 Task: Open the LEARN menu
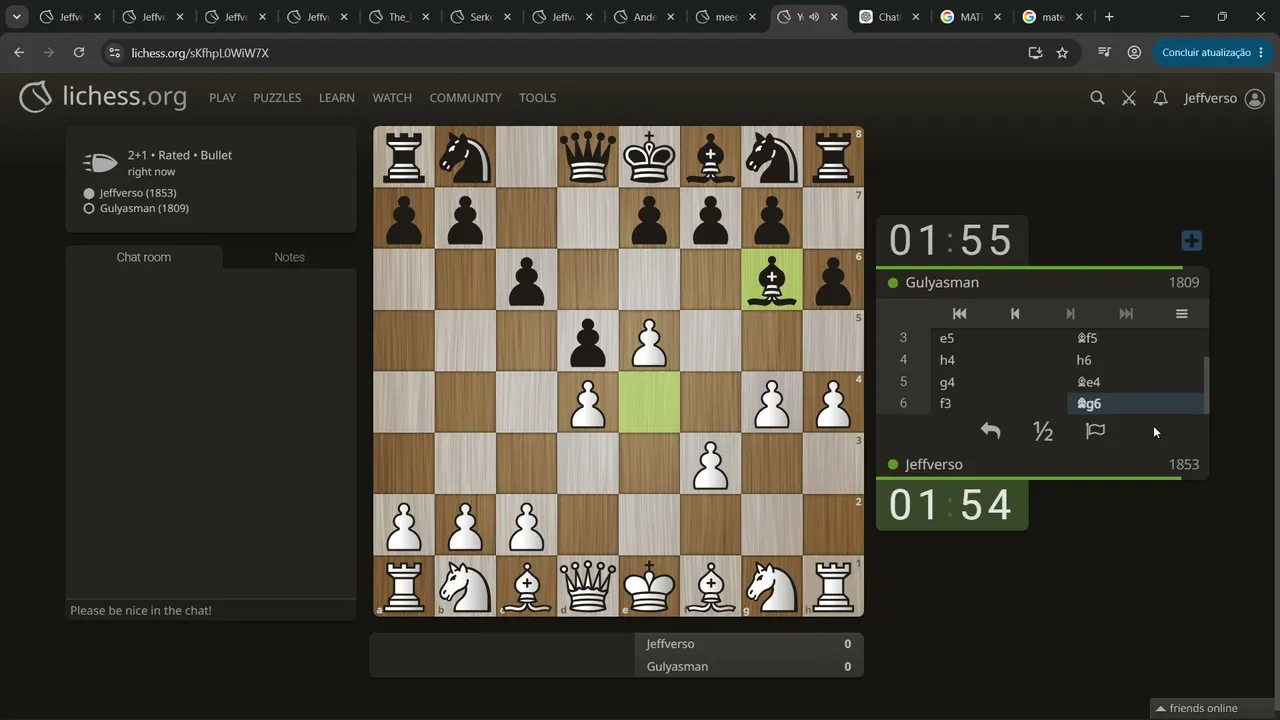click(x=337, y=98)
